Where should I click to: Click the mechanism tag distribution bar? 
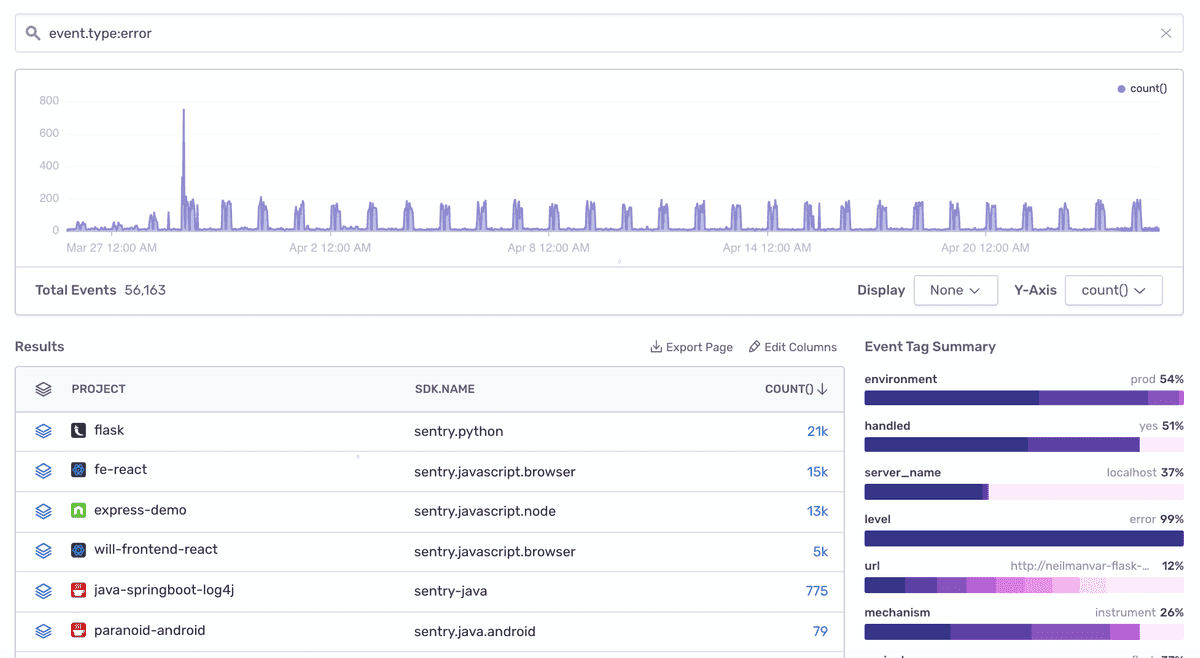1024,632
